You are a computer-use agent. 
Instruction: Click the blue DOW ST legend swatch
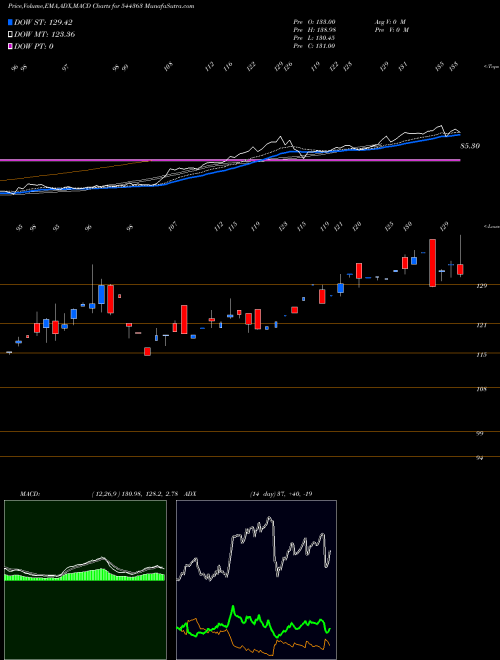click(x=10, y=22)
